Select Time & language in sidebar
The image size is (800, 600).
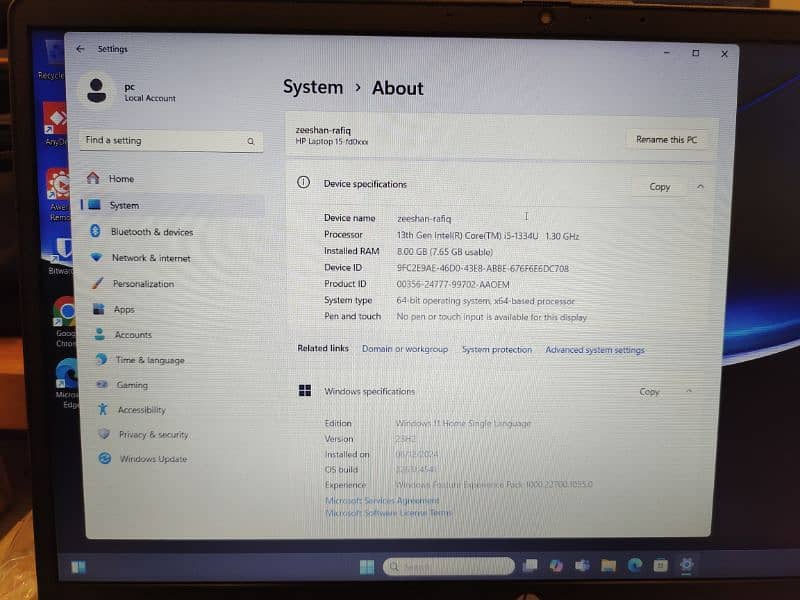coord(150,360)
